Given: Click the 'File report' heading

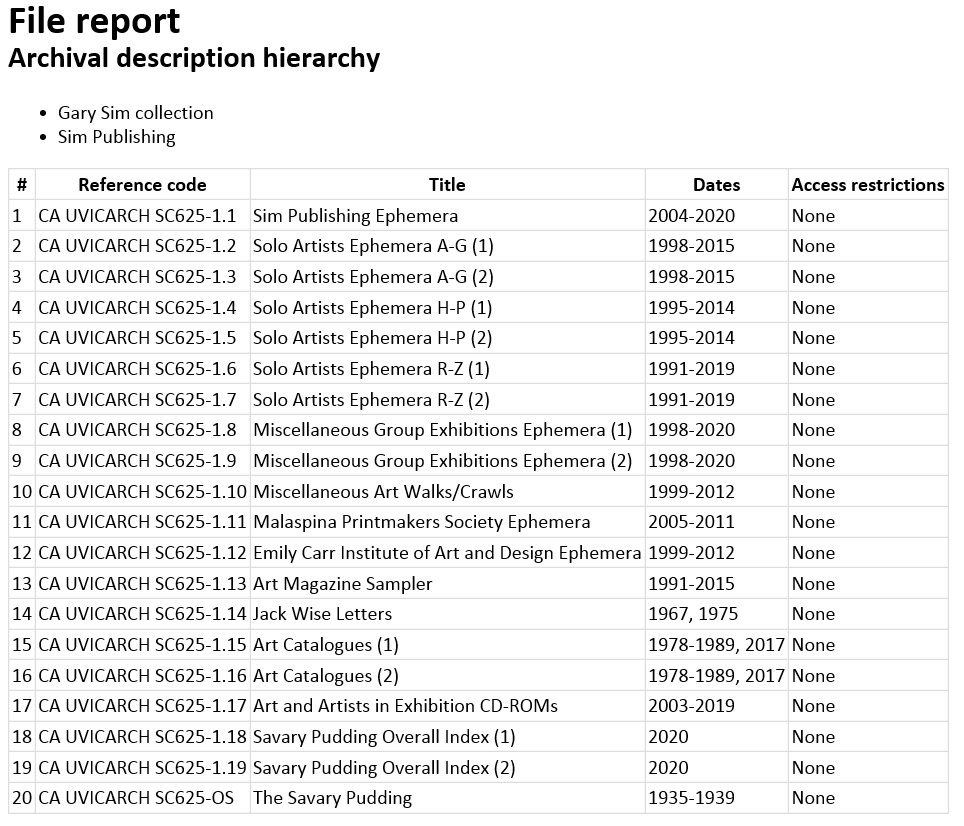Looking at the screenshot, I should tap(94, 22).
